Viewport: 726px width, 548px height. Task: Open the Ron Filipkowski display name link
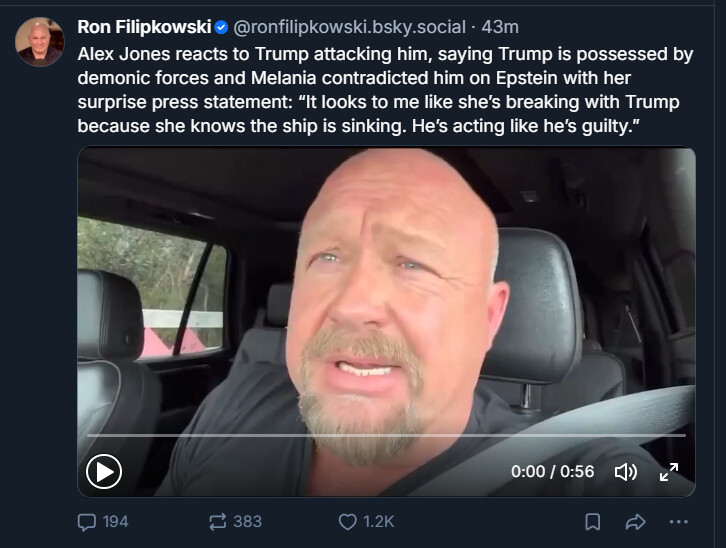144,27
